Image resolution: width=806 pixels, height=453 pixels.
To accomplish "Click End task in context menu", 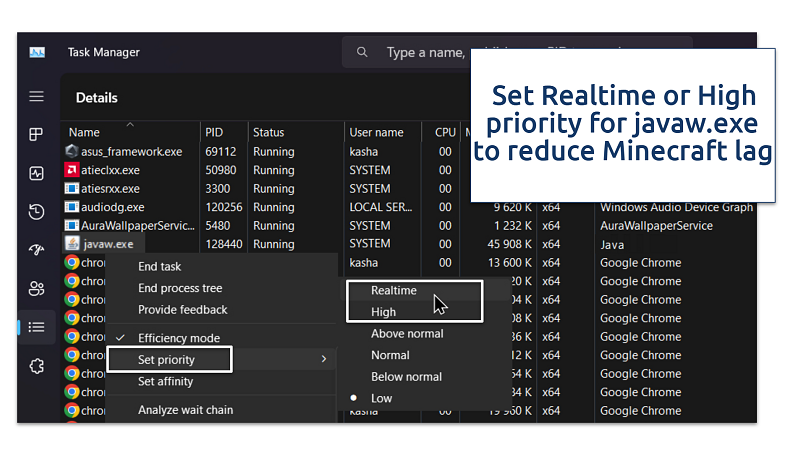I will tap(160, 267).
